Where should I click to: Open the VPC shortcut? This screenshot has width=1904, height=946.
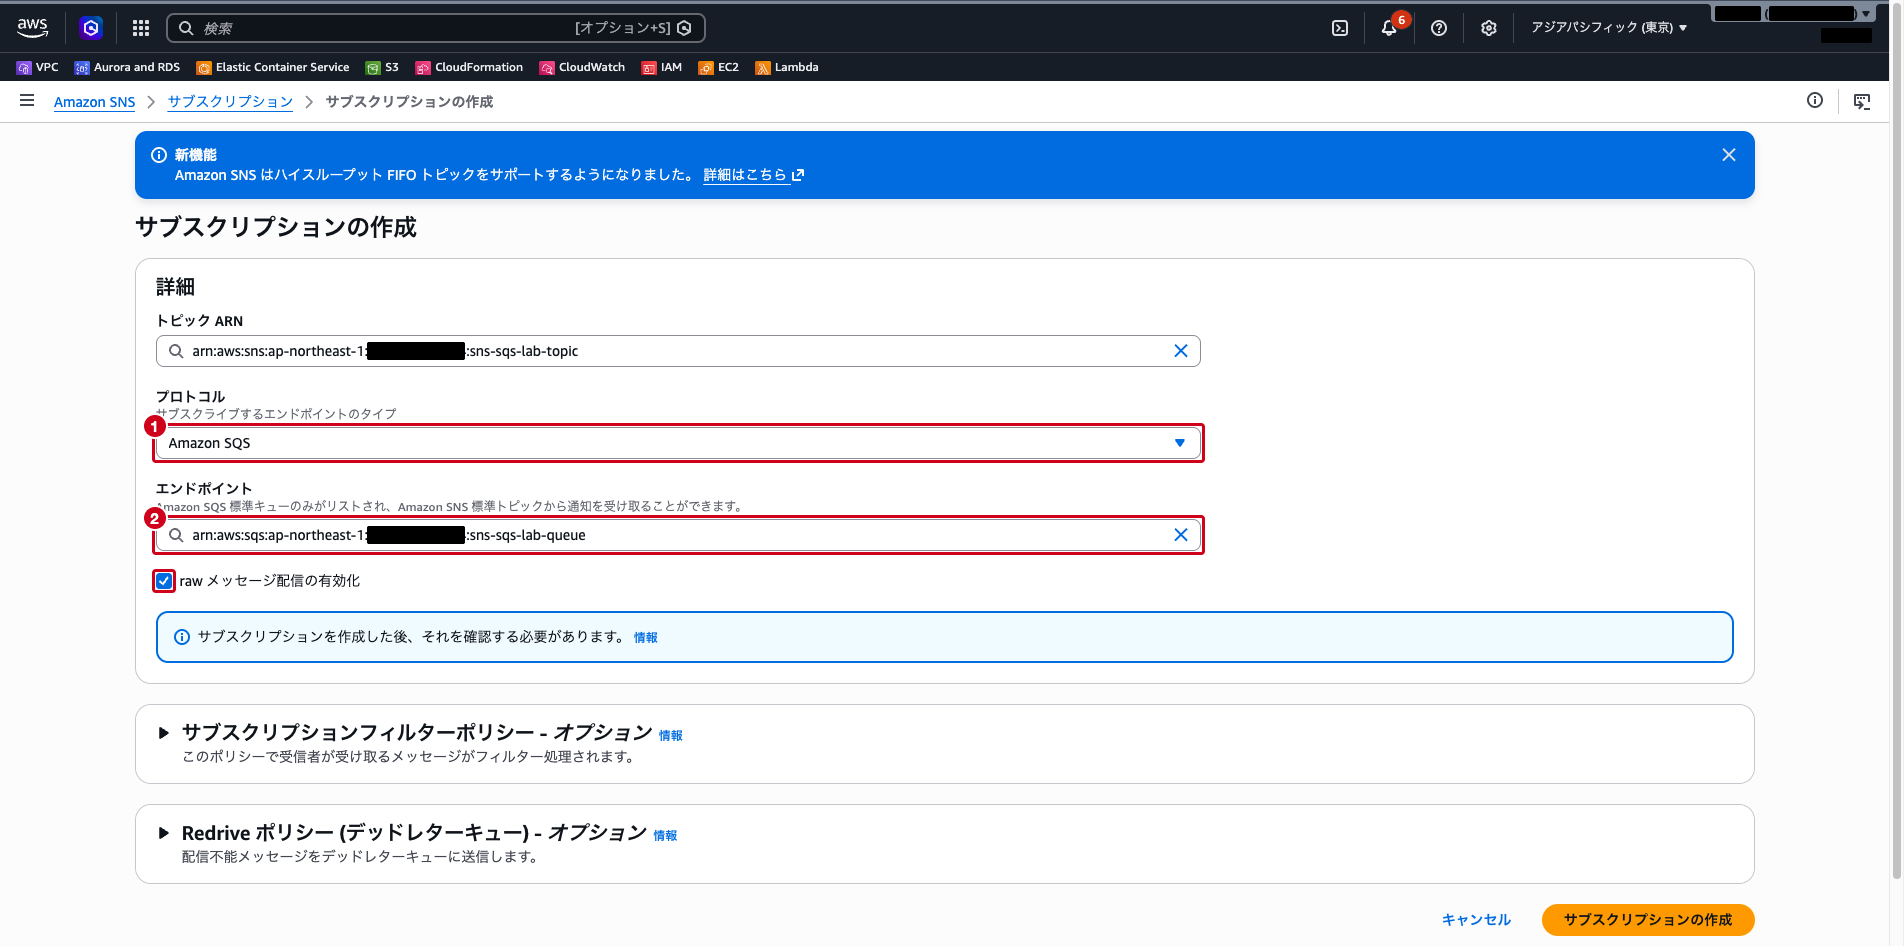(38, 67)
